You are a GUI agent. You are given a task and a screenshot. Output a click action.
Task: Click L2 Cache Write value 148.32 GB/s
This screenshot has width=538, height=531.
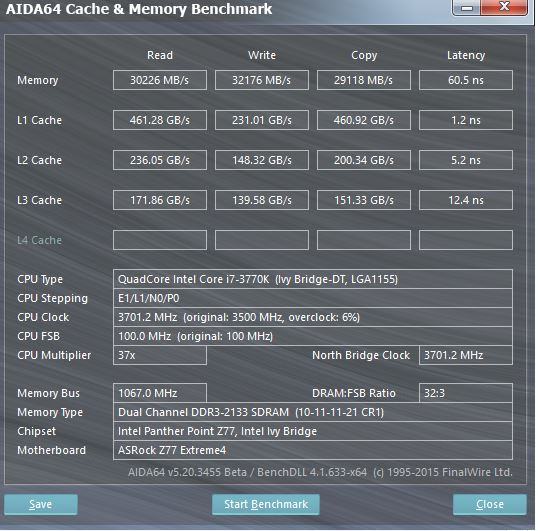click(262, 160)
